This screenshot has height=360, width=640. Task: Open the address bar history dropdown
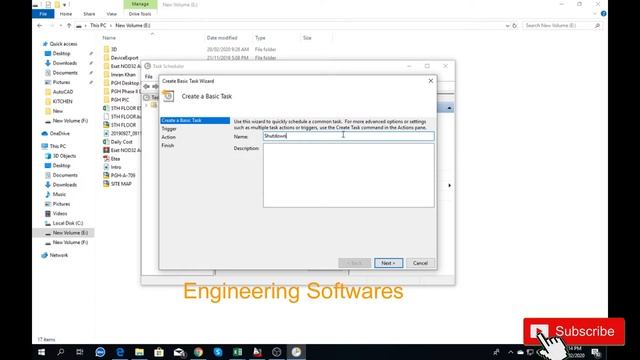pyautogui.click(x=507, y=25)
